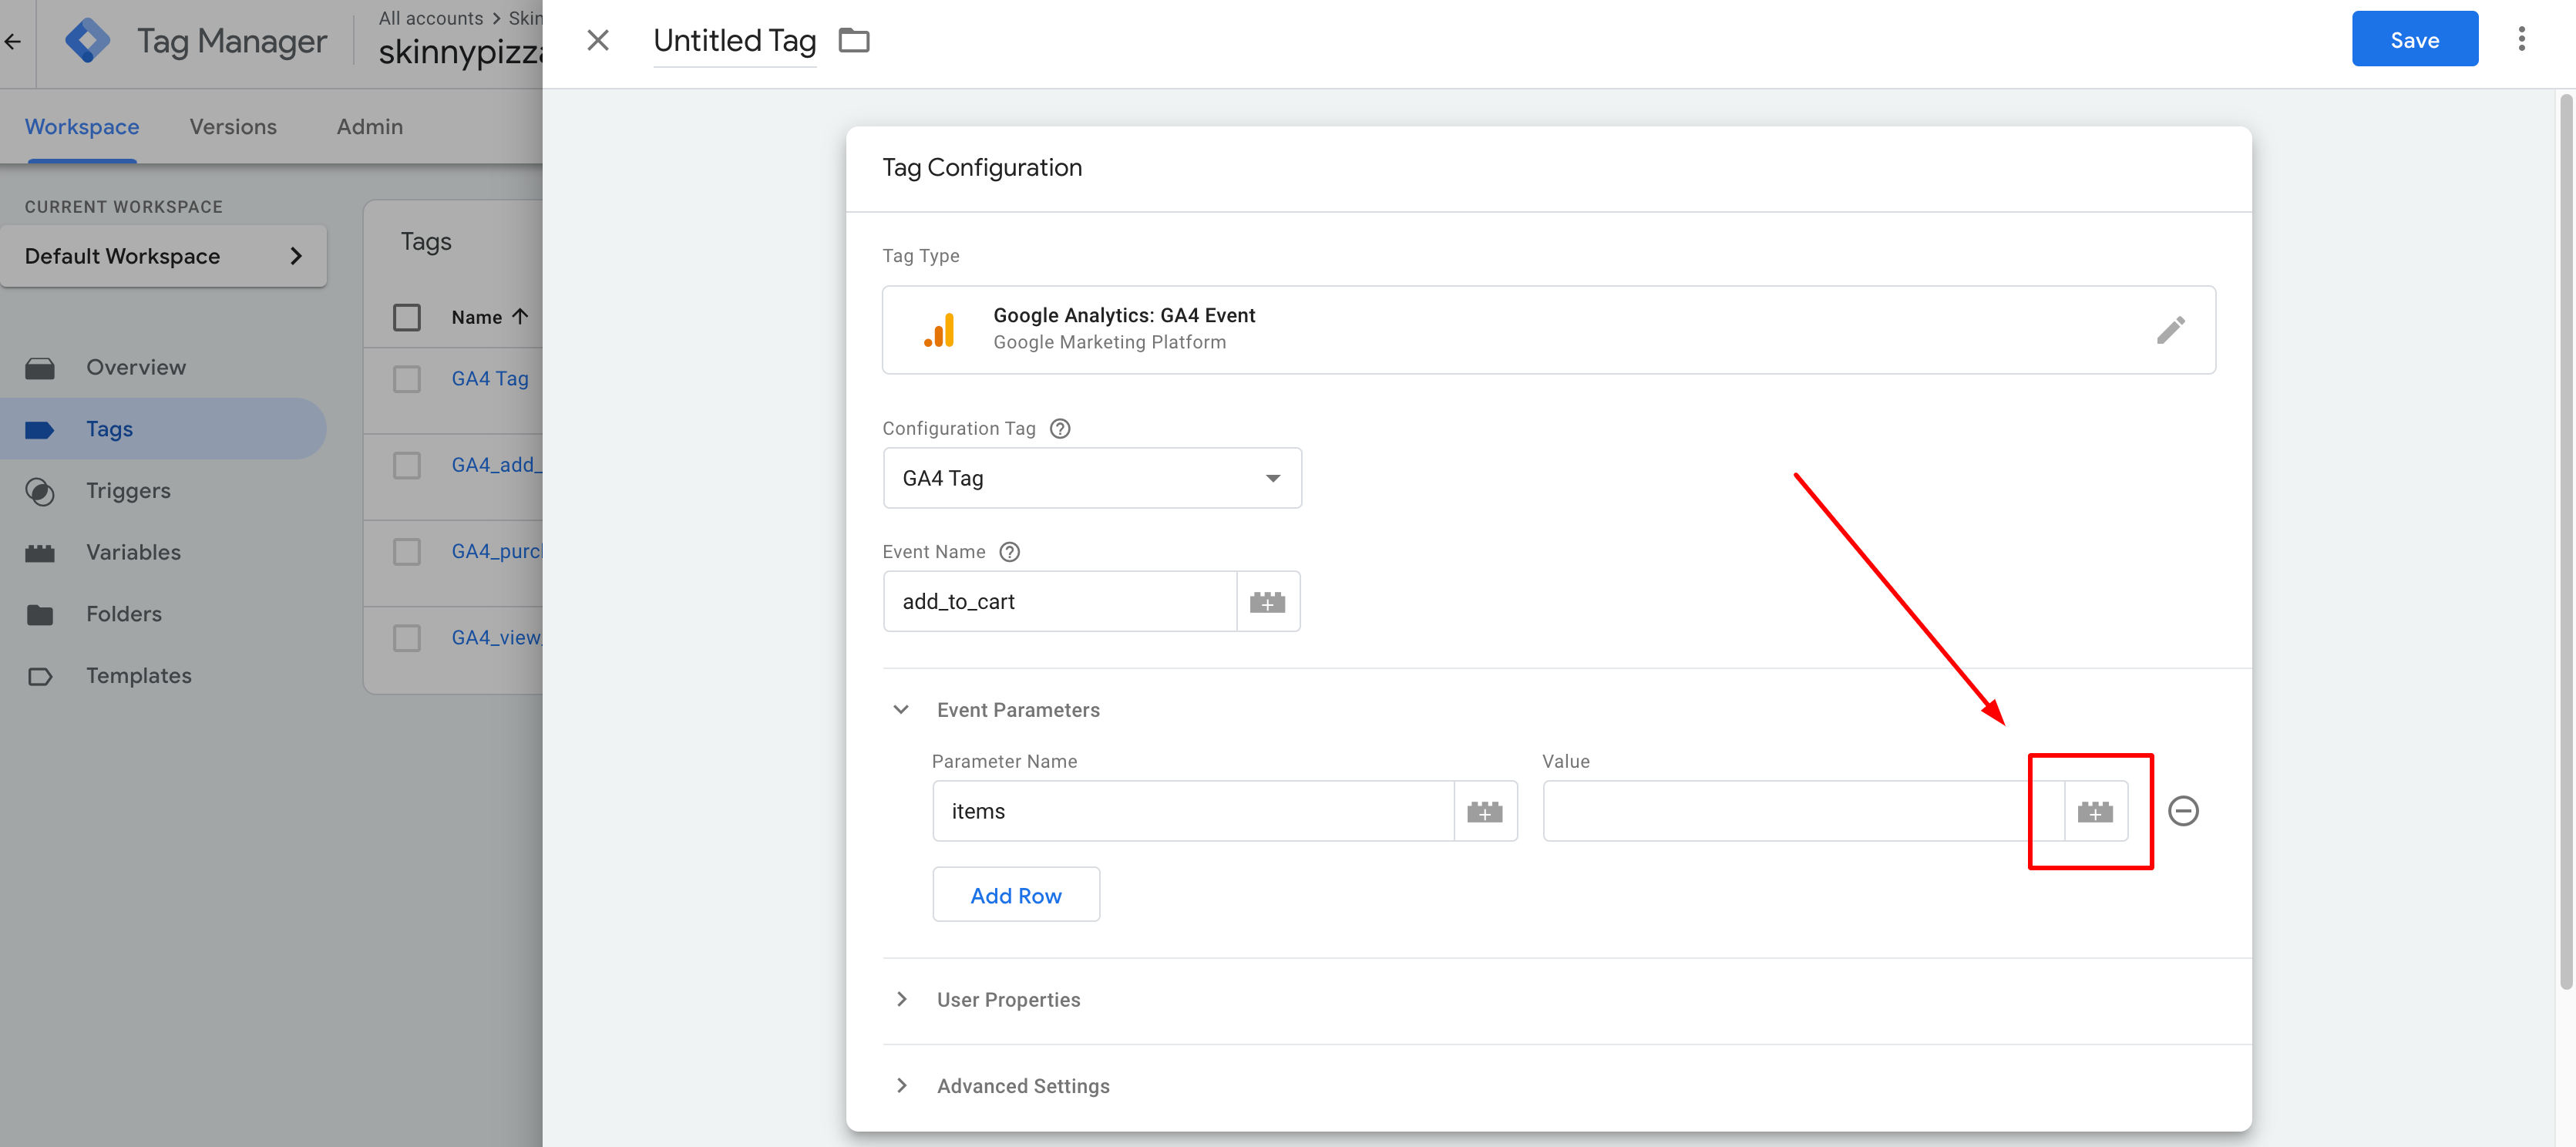This screenshot has width=2576, height=1147.
Task: Open the Configuration Tag dropdown
Action: click(x=1092, y=478)
